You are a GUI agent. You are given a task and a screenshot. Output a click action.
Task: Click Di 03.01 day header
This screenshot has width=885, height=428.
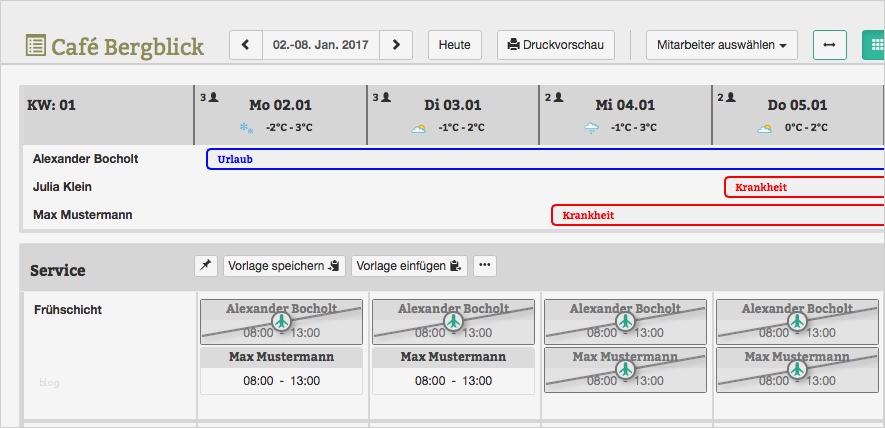pyautogui.click(x=453, y=105)
